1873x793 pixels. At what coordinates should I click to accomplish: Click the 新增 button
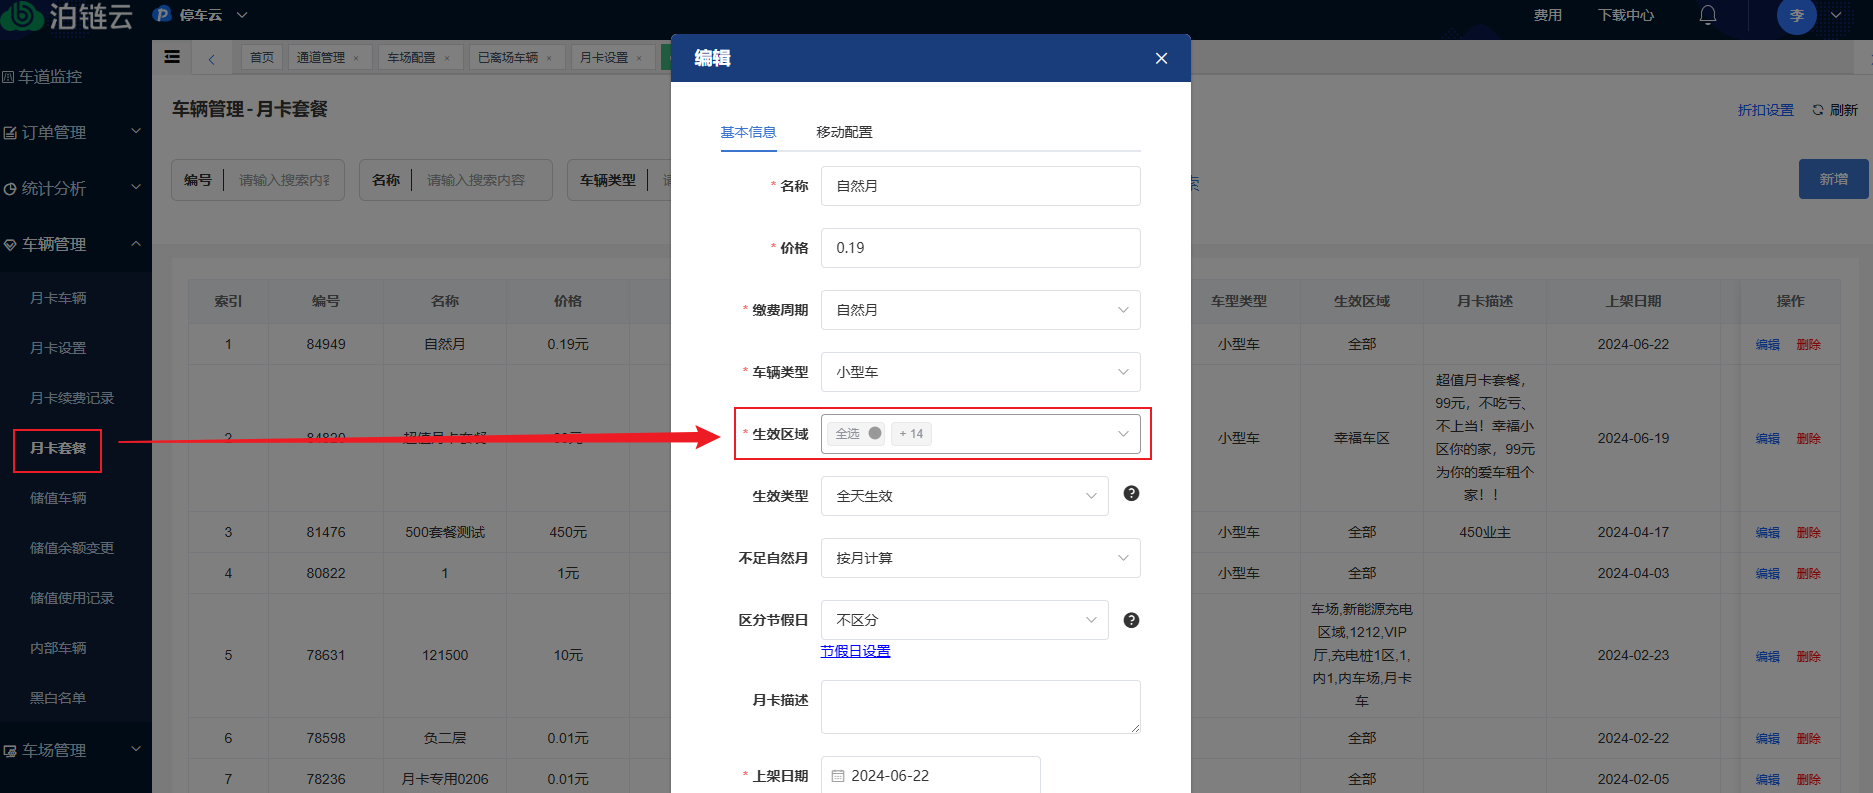pos(1833,179)
